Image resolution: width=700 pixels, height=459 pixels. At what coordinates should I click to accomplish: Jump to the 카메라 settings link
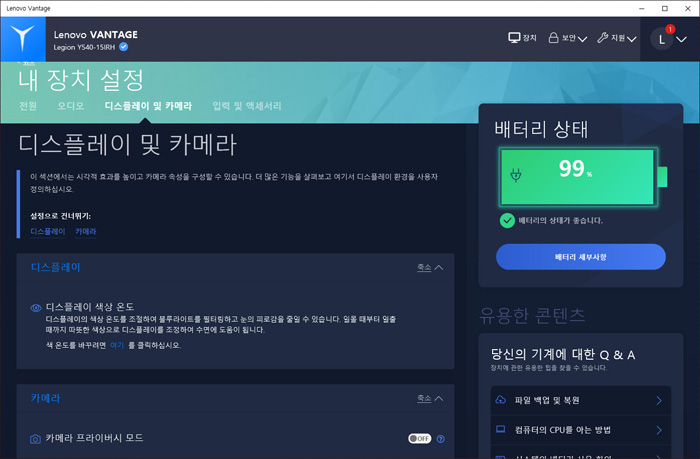[86, 231]
